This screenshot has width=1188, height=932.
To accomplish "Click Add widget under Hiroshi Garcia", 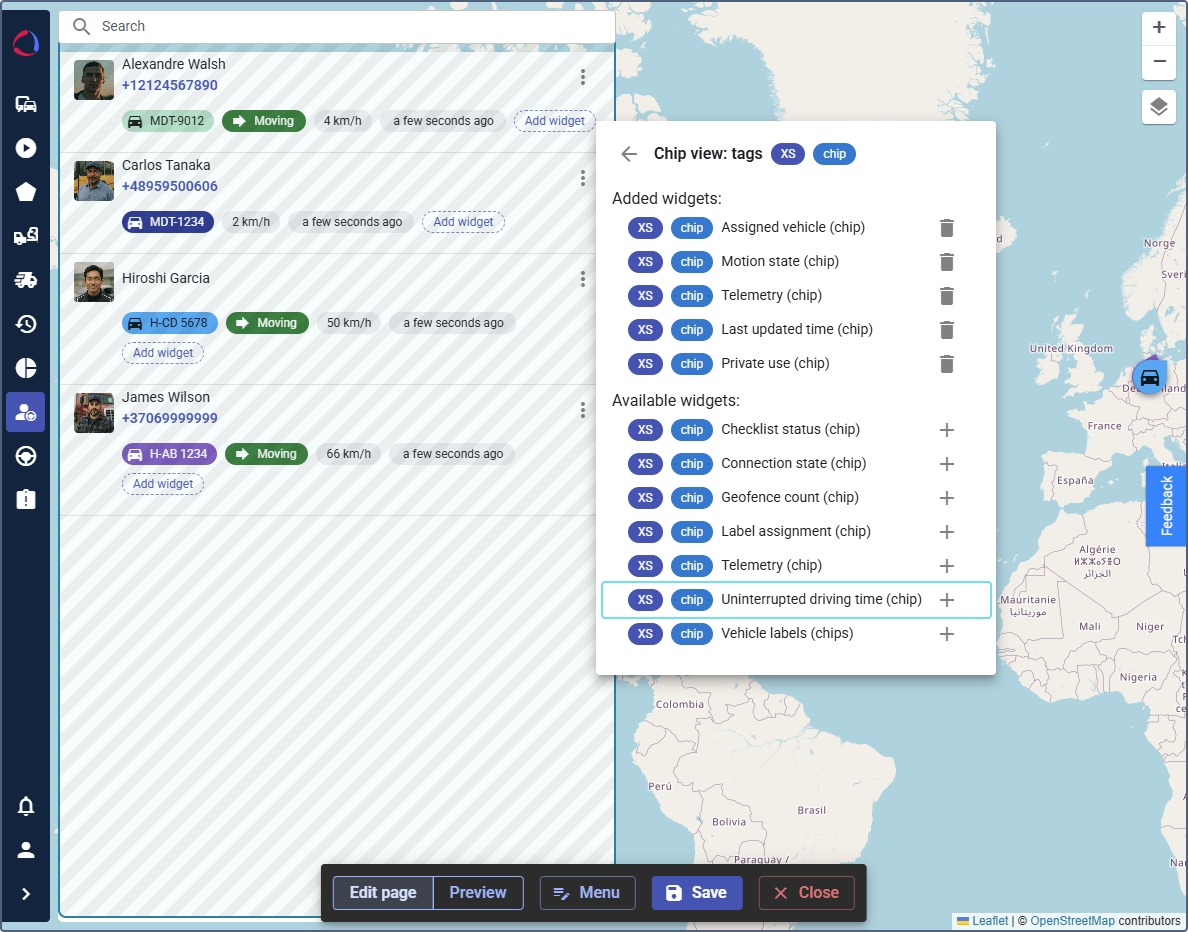I will click(163, 353).
